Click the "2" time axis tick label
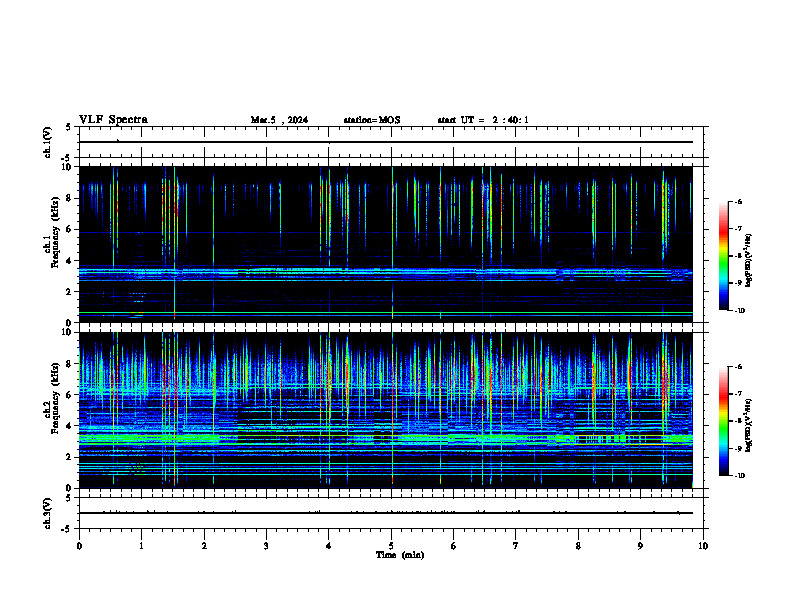The width and height of the screenshot is (792, 612). coord(204,546)
